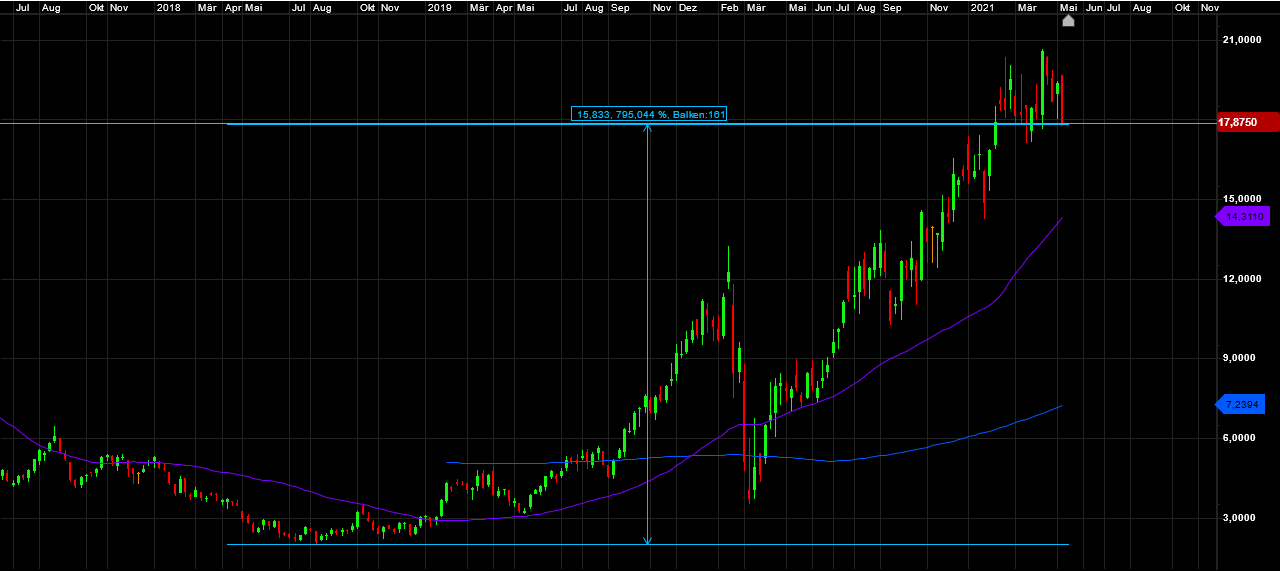This screenshot has width=1280, height=571.
Task: Click the gray marker icon below Mai 2021
Action: [1068, 21]
